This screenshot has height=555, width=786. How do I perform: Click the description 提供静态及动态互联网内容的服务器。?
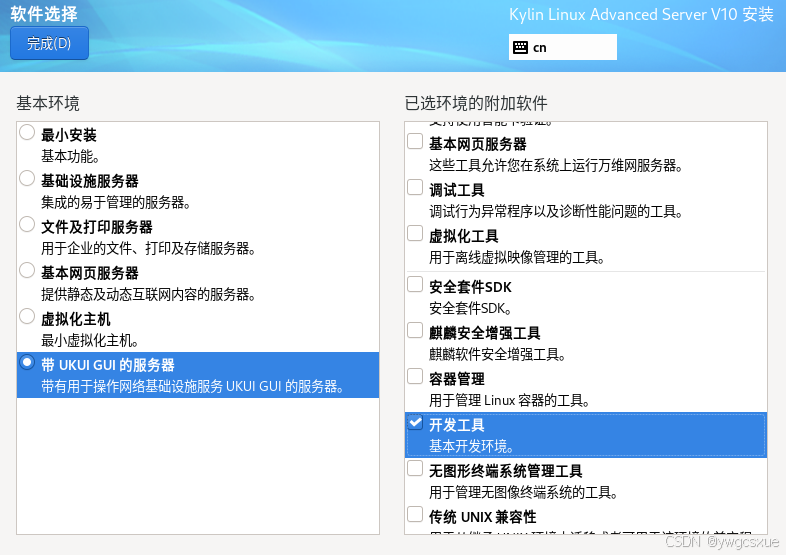point(148,294)
